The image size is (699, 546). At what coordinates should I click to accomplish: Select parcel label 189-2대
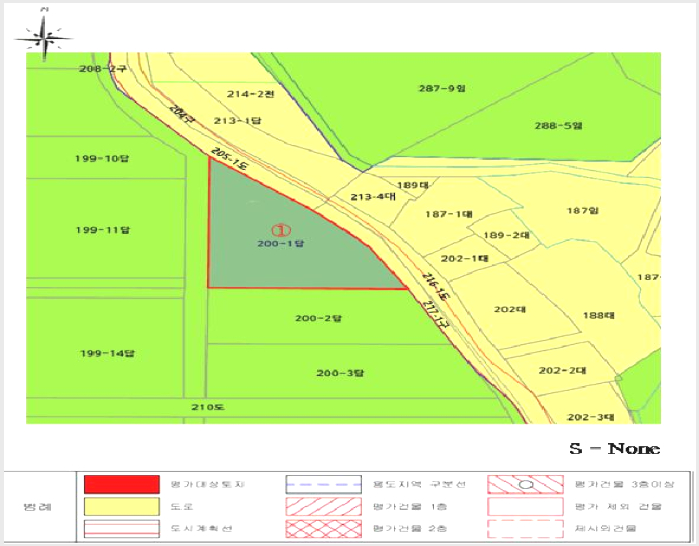pyautogui.click(x=506, y=235)
